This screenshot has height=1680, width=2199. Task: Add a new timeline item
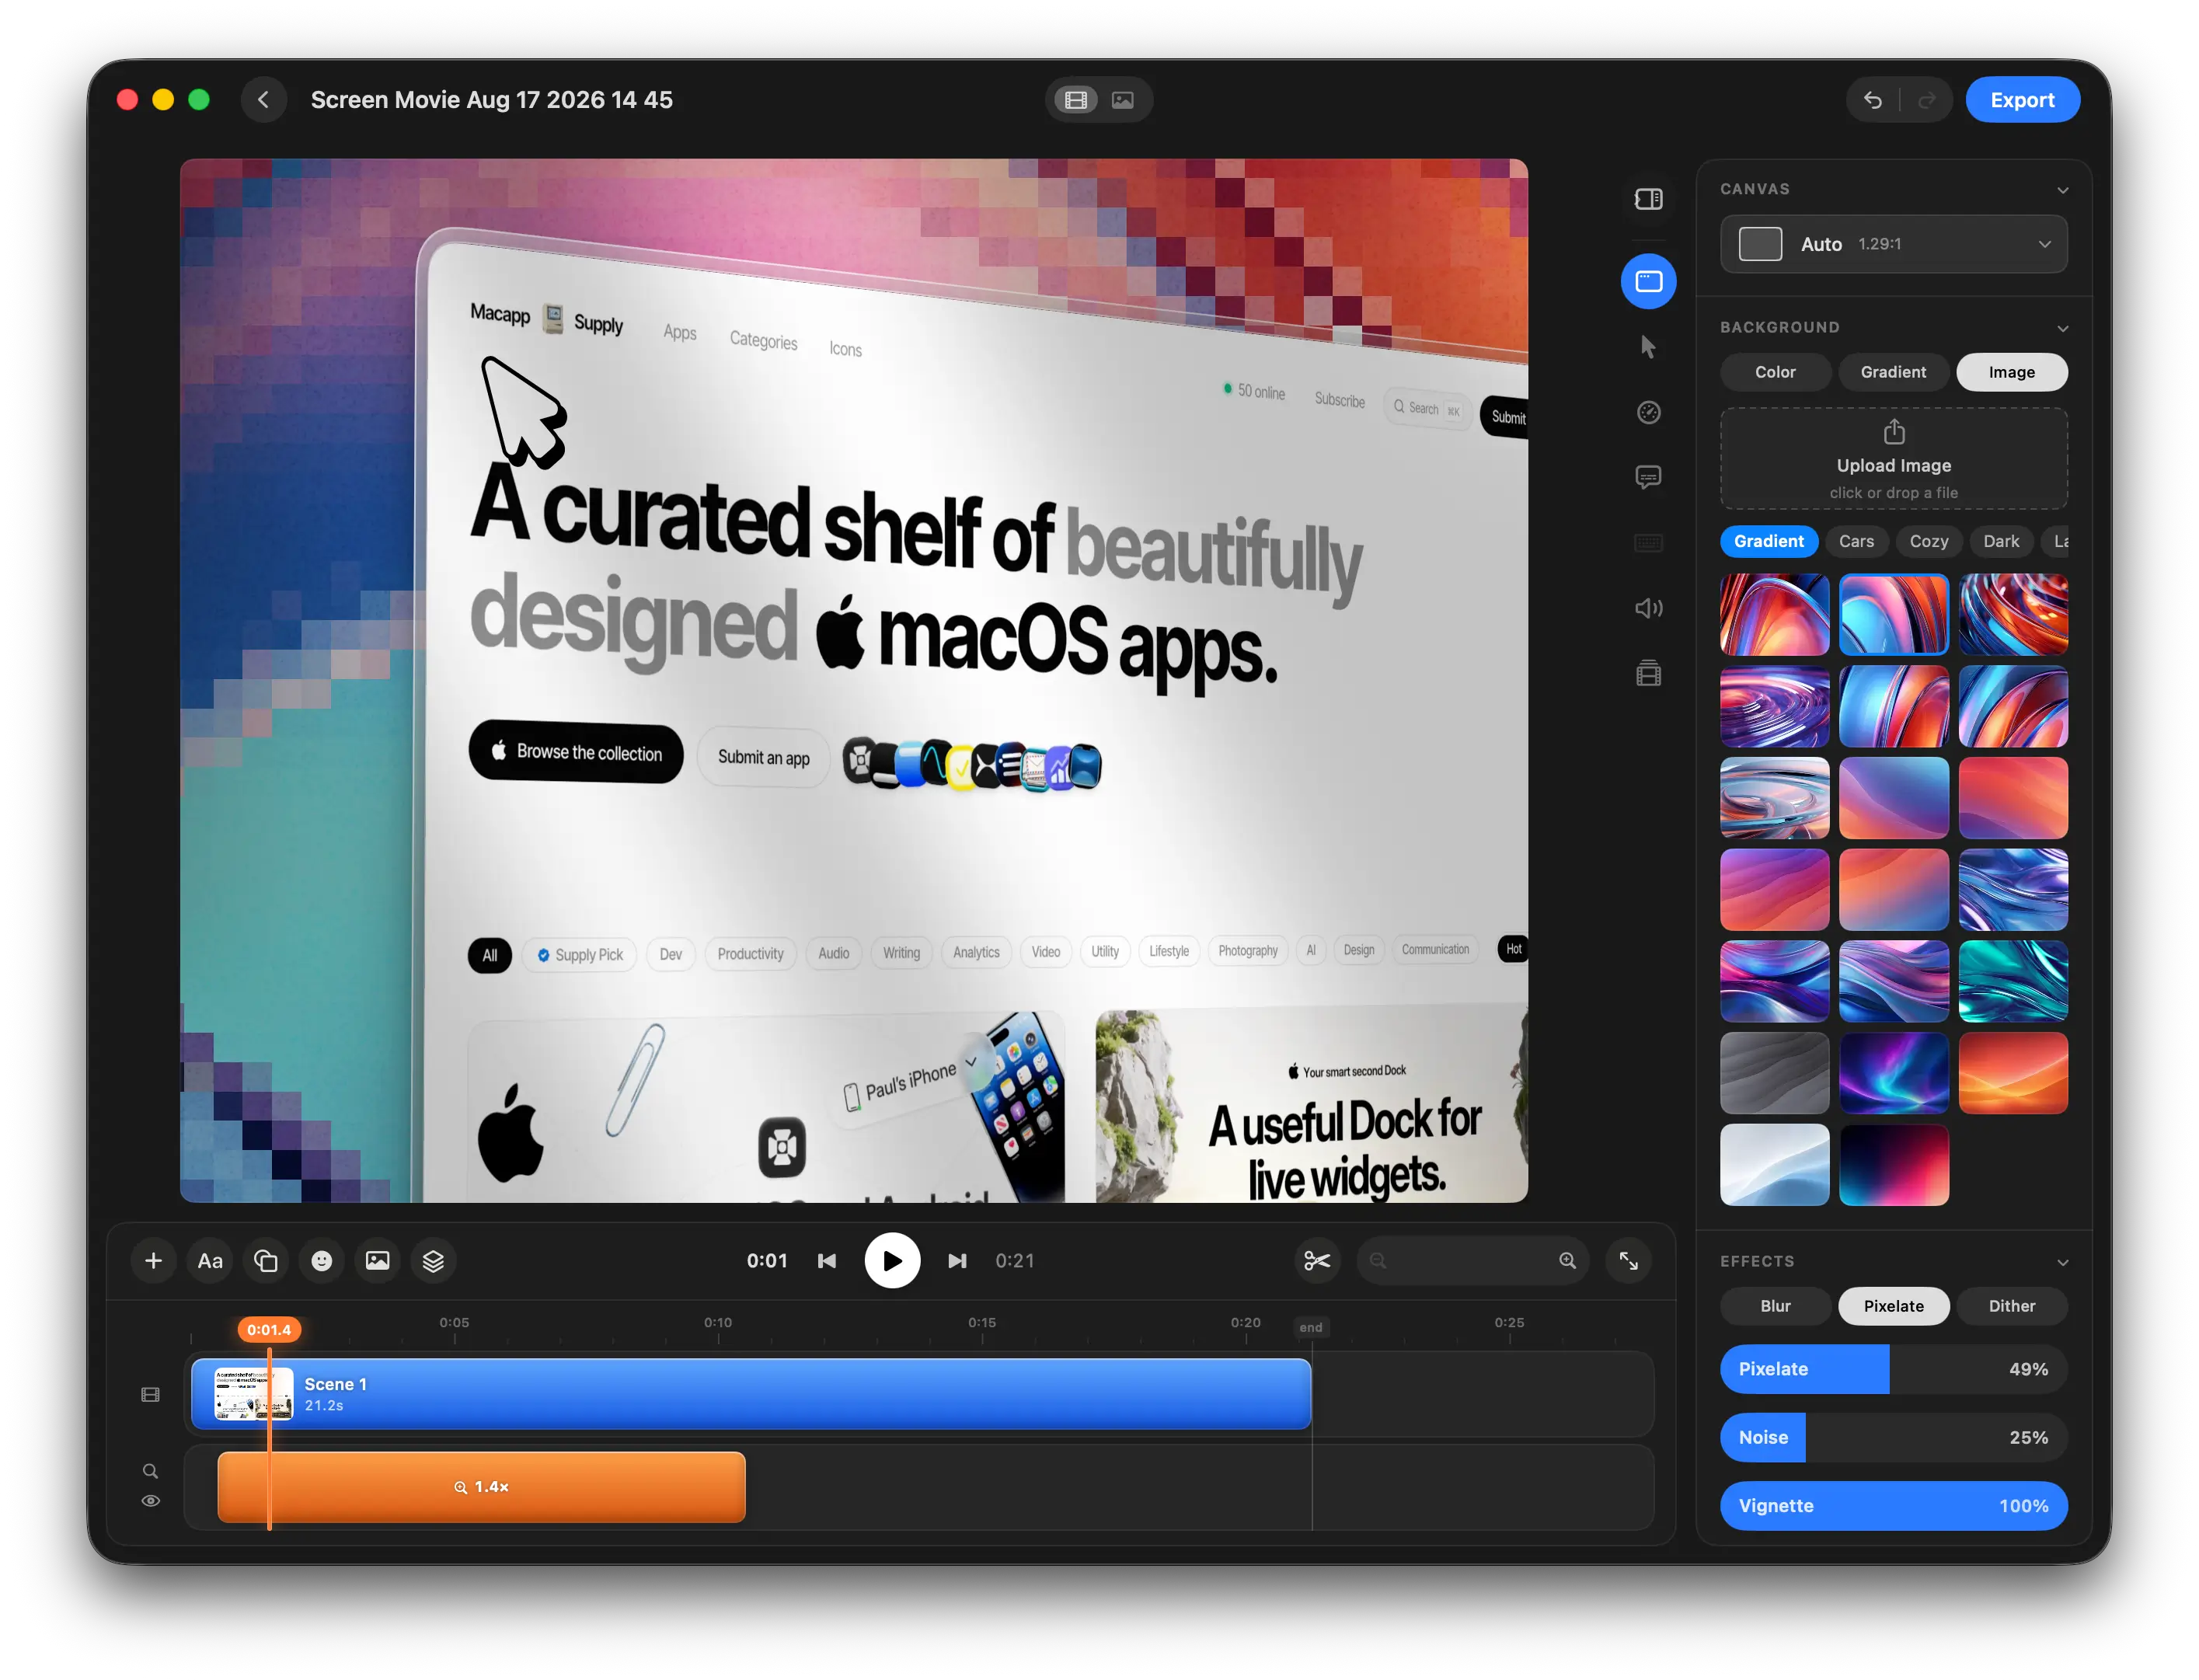pyautogui.click(x=153, y=1261)
